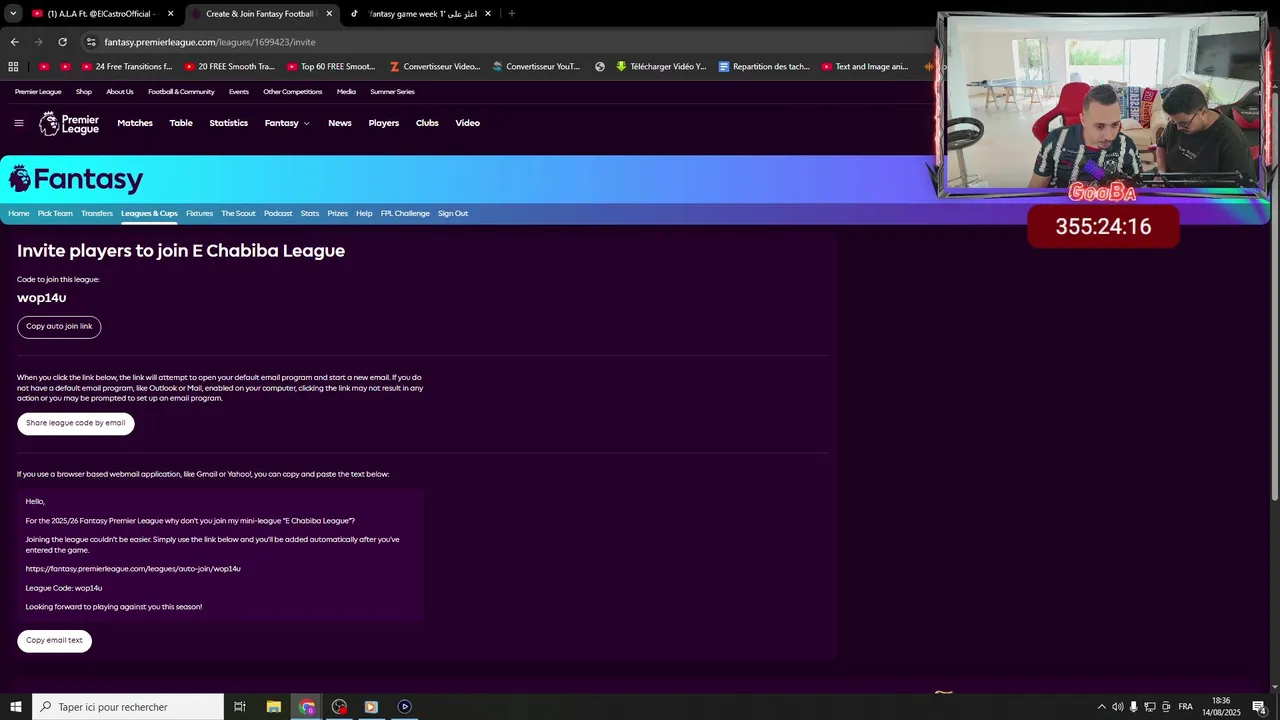
Task: Open the Text and Image ani... bookmark
Action: [x=865, y=67]
